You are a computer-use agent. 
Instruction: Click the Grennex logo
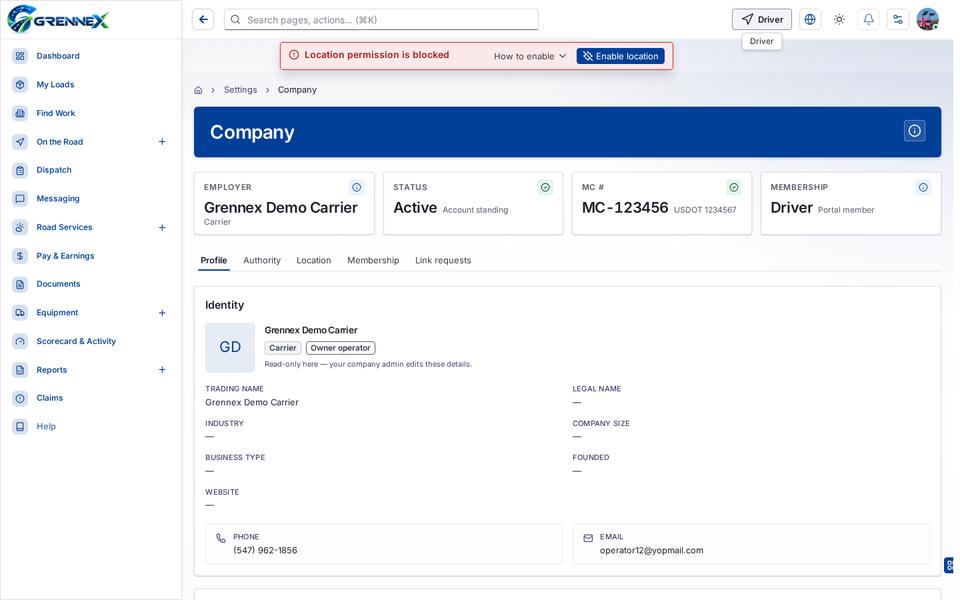coord(58,19)
